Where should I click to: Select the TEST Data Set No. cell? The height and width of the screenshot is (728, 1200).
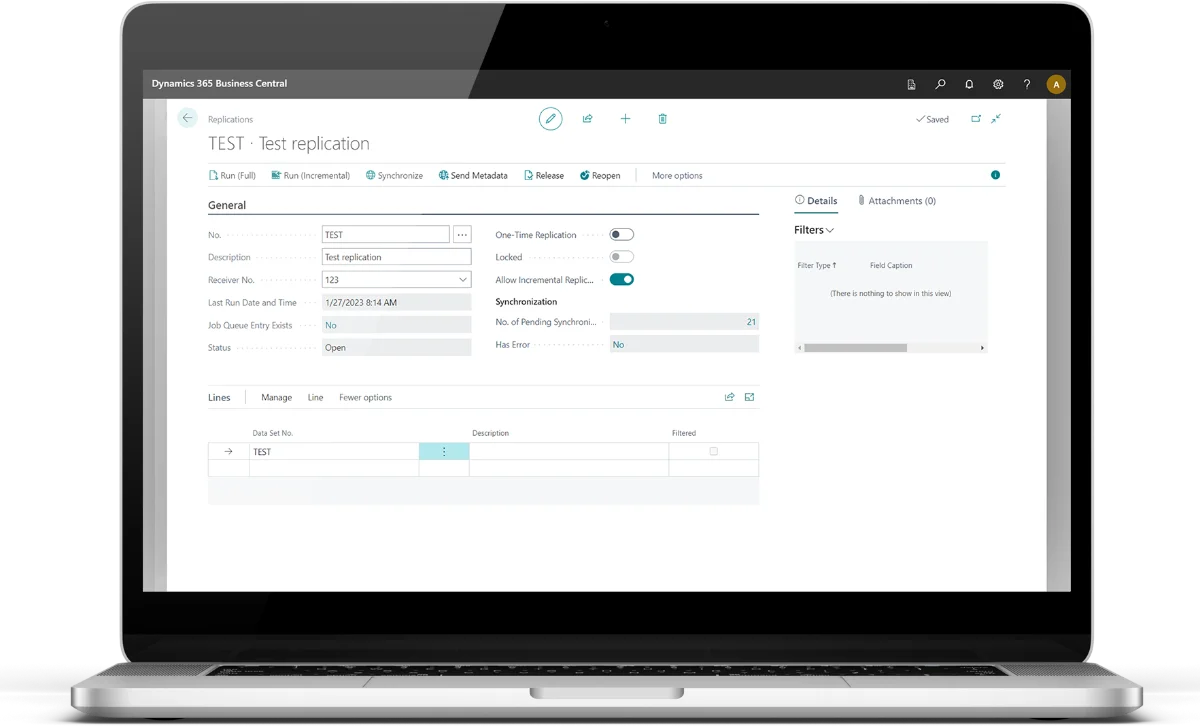coord(334,452)
